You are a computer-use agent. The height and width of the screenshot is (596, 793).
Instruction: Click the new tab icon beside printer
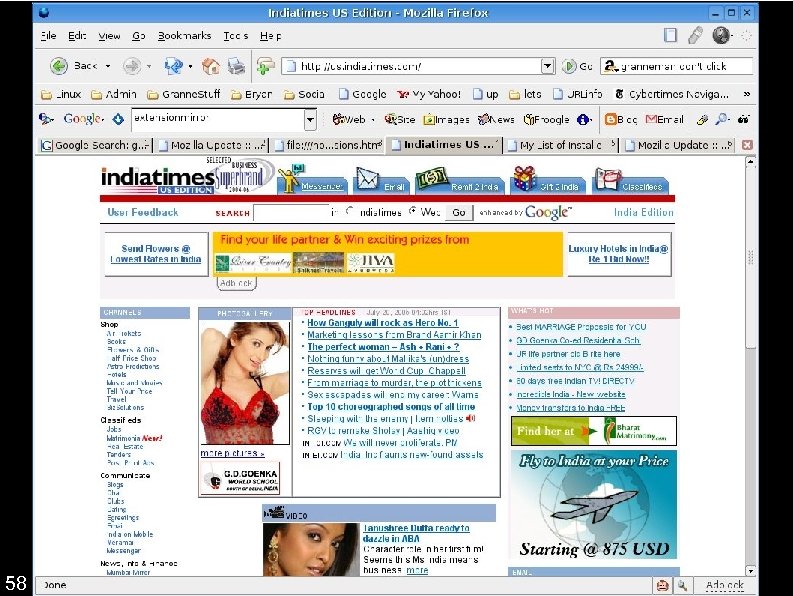coord(265,66)
